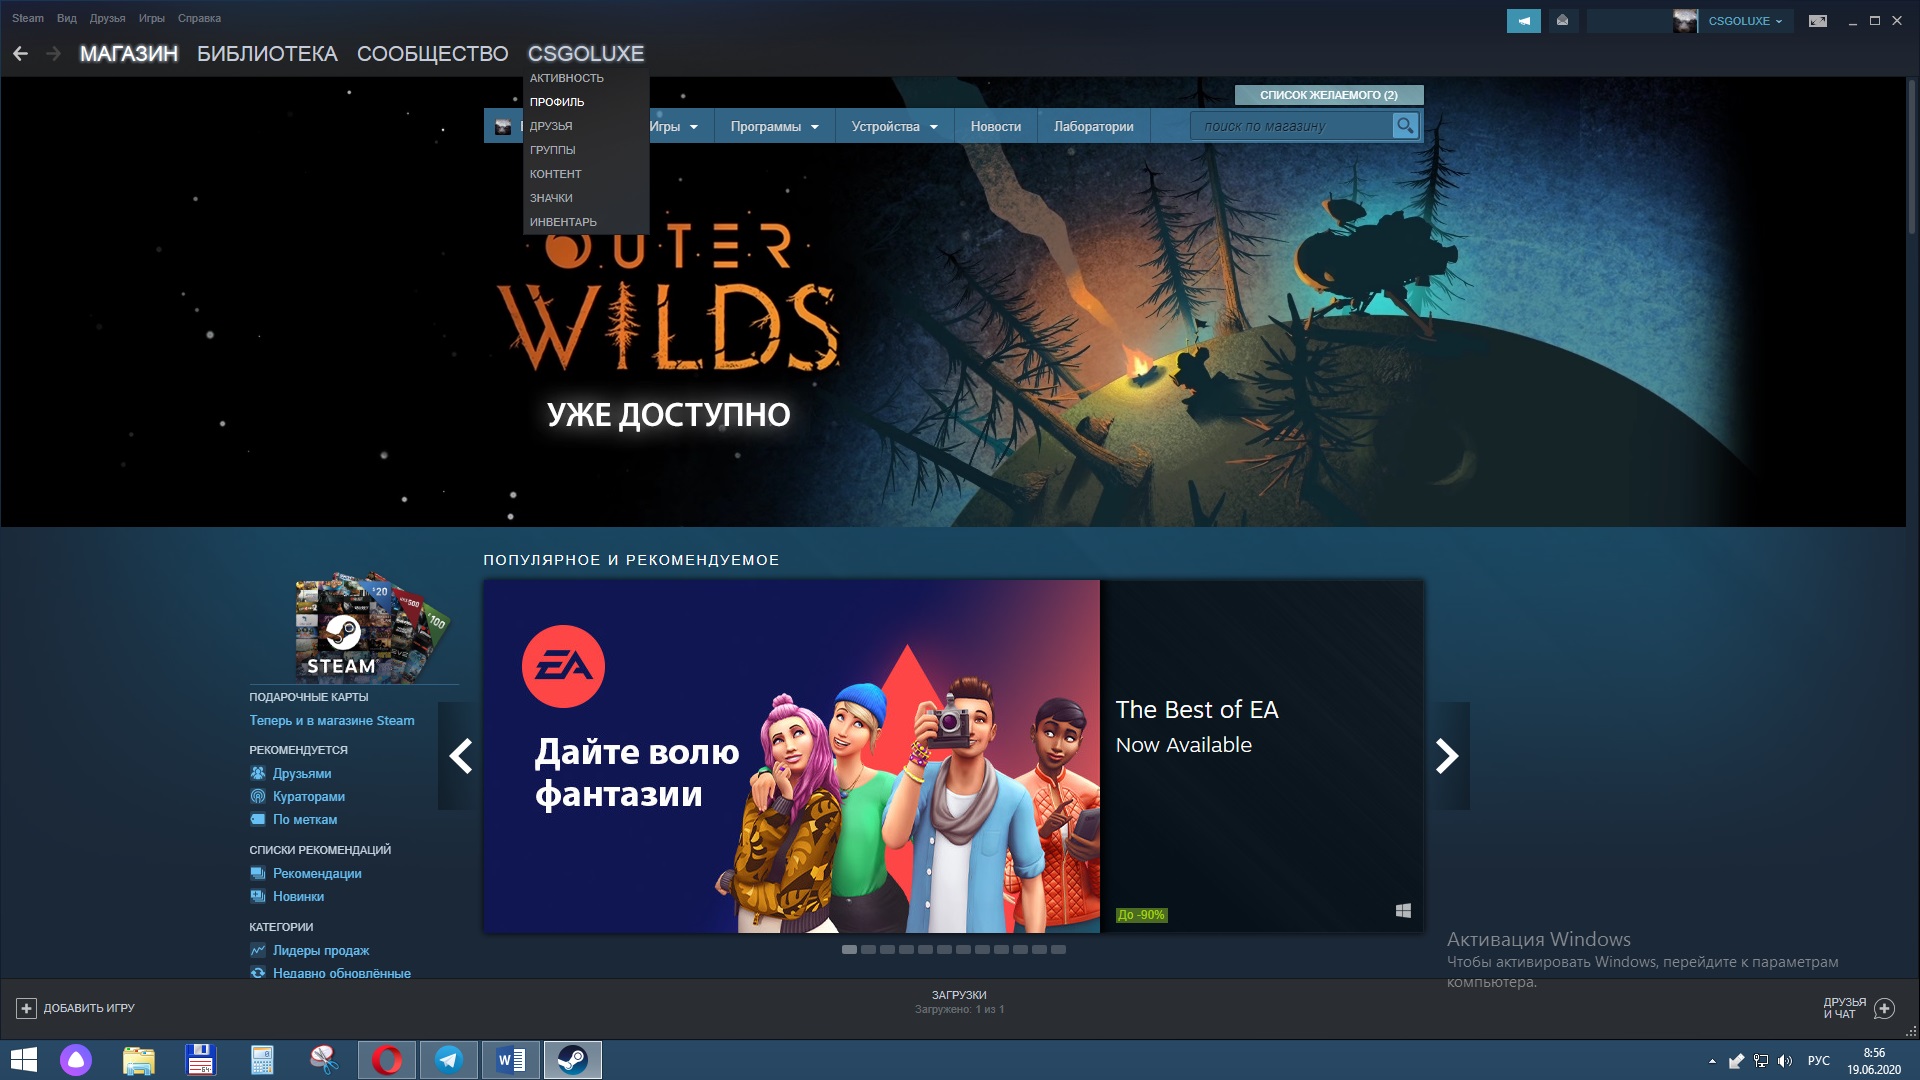The image size is (1920, 1080).
Task: Click the Лидеры продаж chart icon
Action: coord(258,950)
